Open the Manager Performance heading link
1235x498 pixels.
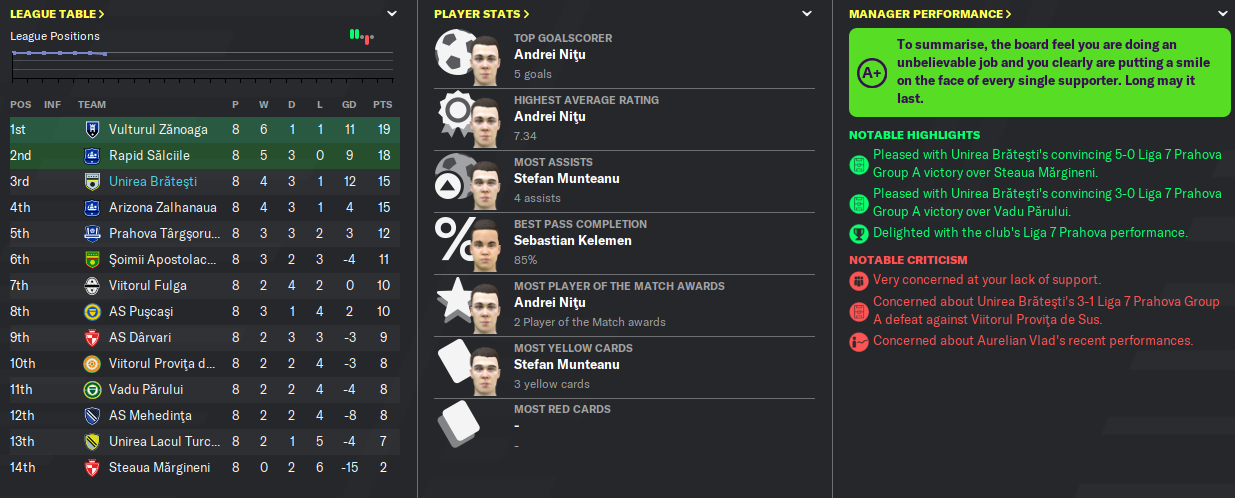[x=930, y=14]
